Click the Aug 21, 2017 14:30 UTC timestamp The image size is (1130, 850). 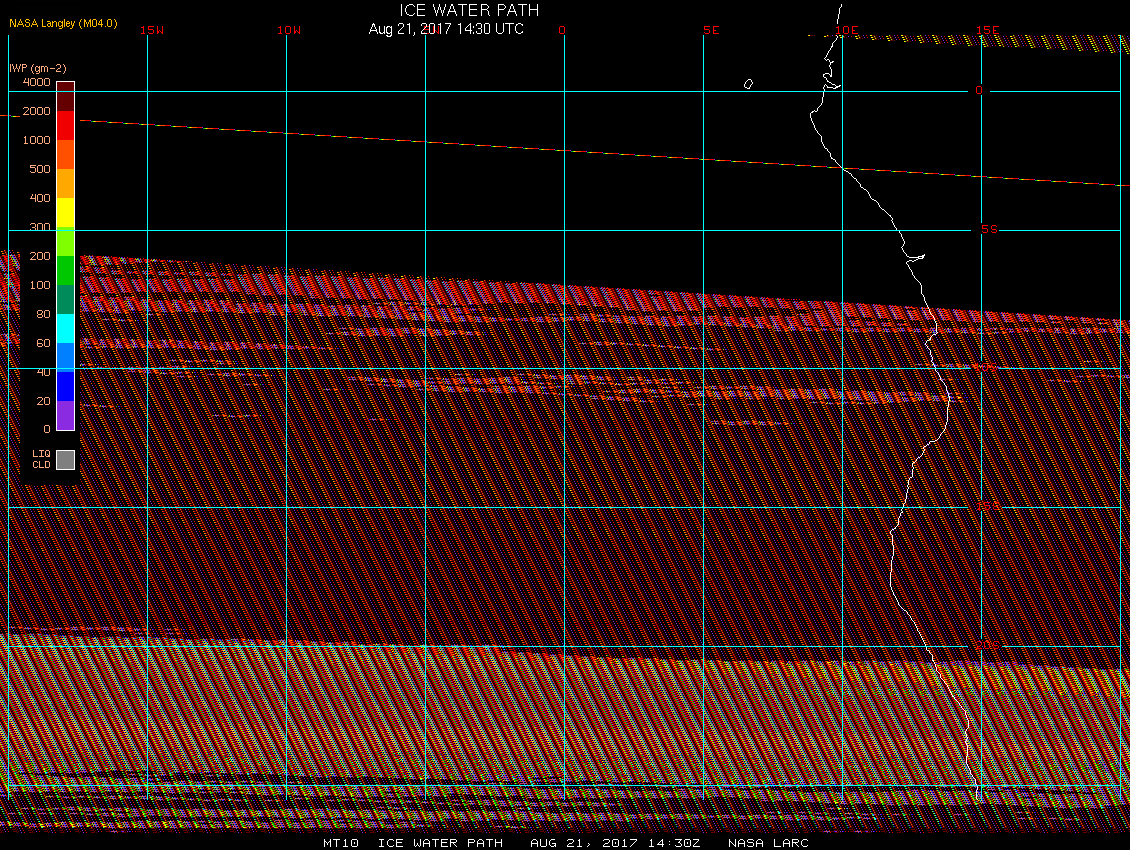point(446,29)
